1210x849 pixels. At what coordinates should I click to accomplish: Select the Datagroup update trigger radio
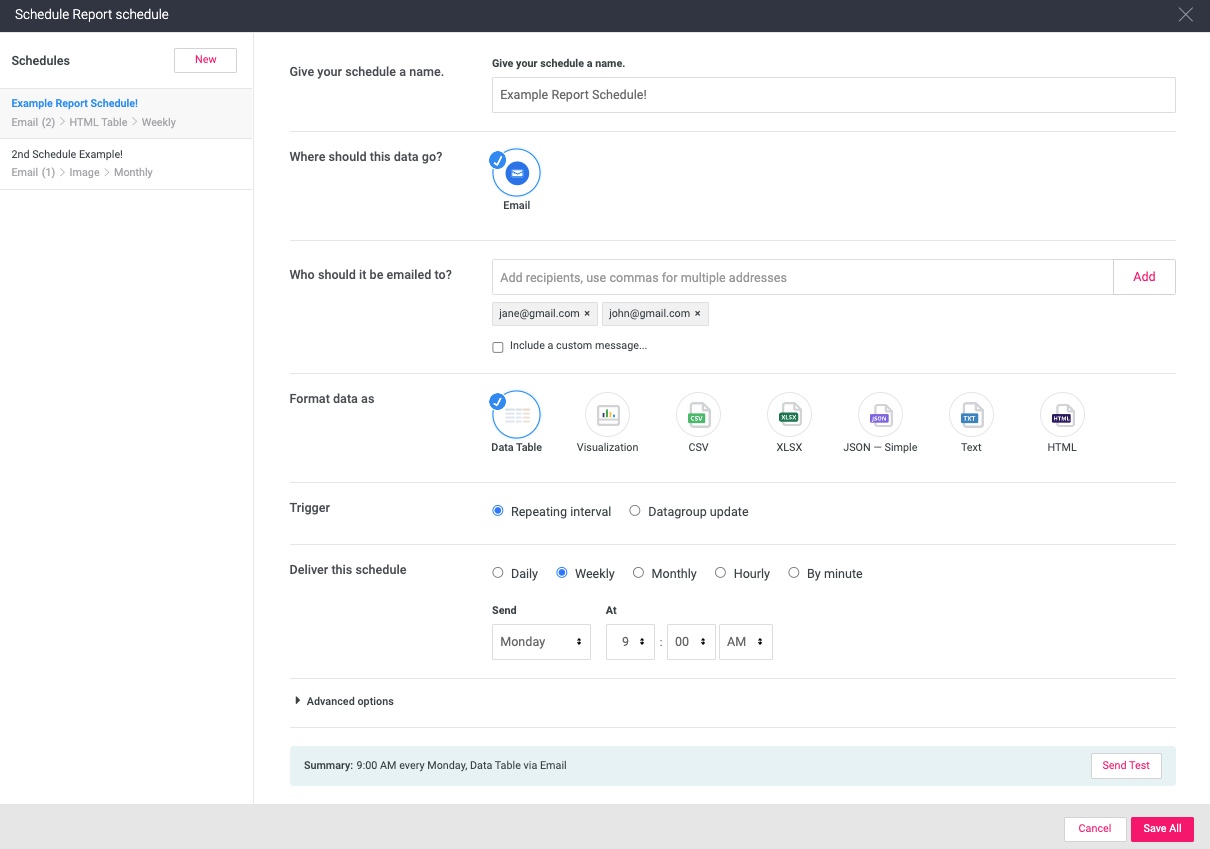pos(635,511)
